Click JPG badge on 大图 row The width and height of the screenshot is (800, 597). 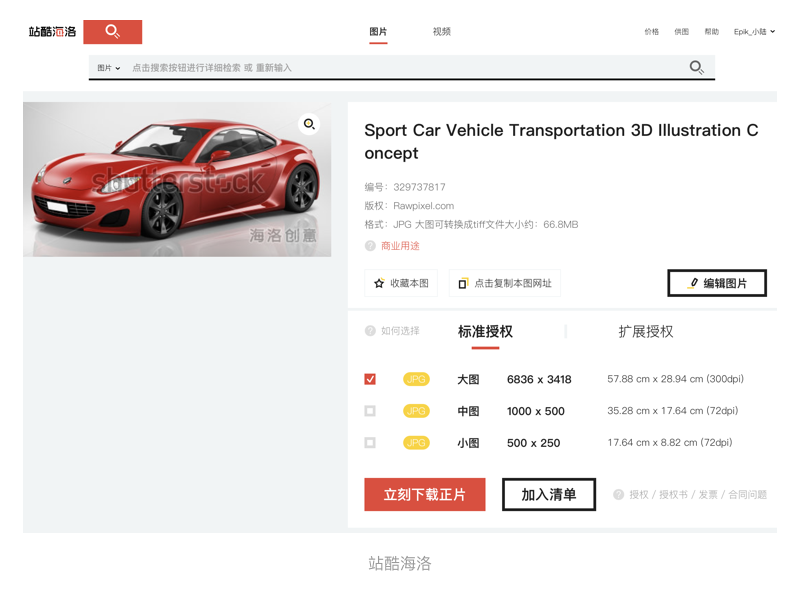[416, 379]
